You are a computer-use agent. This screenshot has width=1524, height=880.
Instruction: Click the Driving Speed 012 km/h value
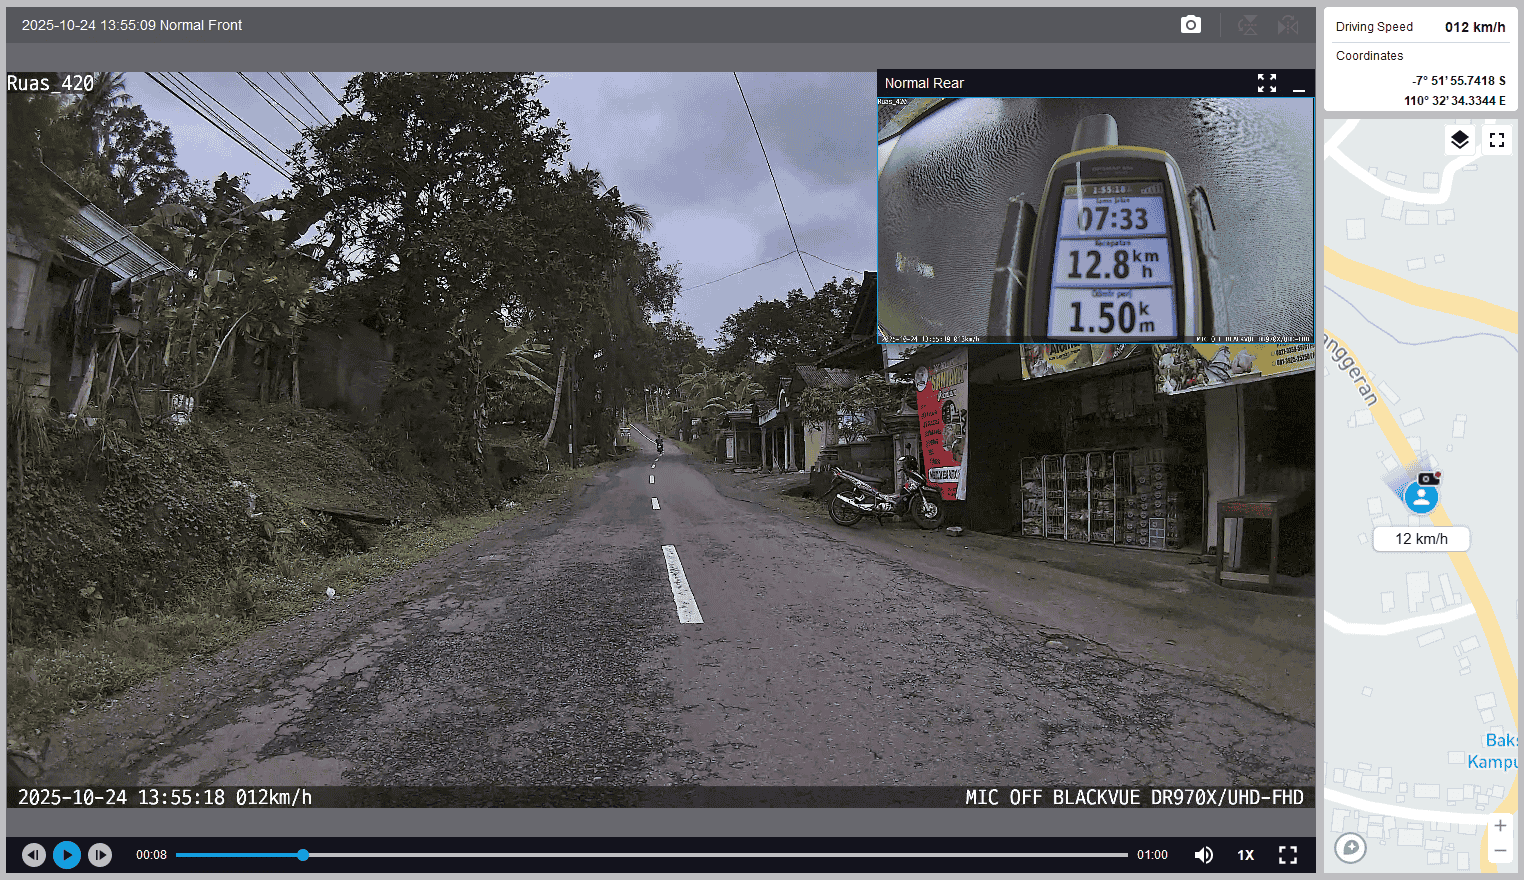(1475, 27)
